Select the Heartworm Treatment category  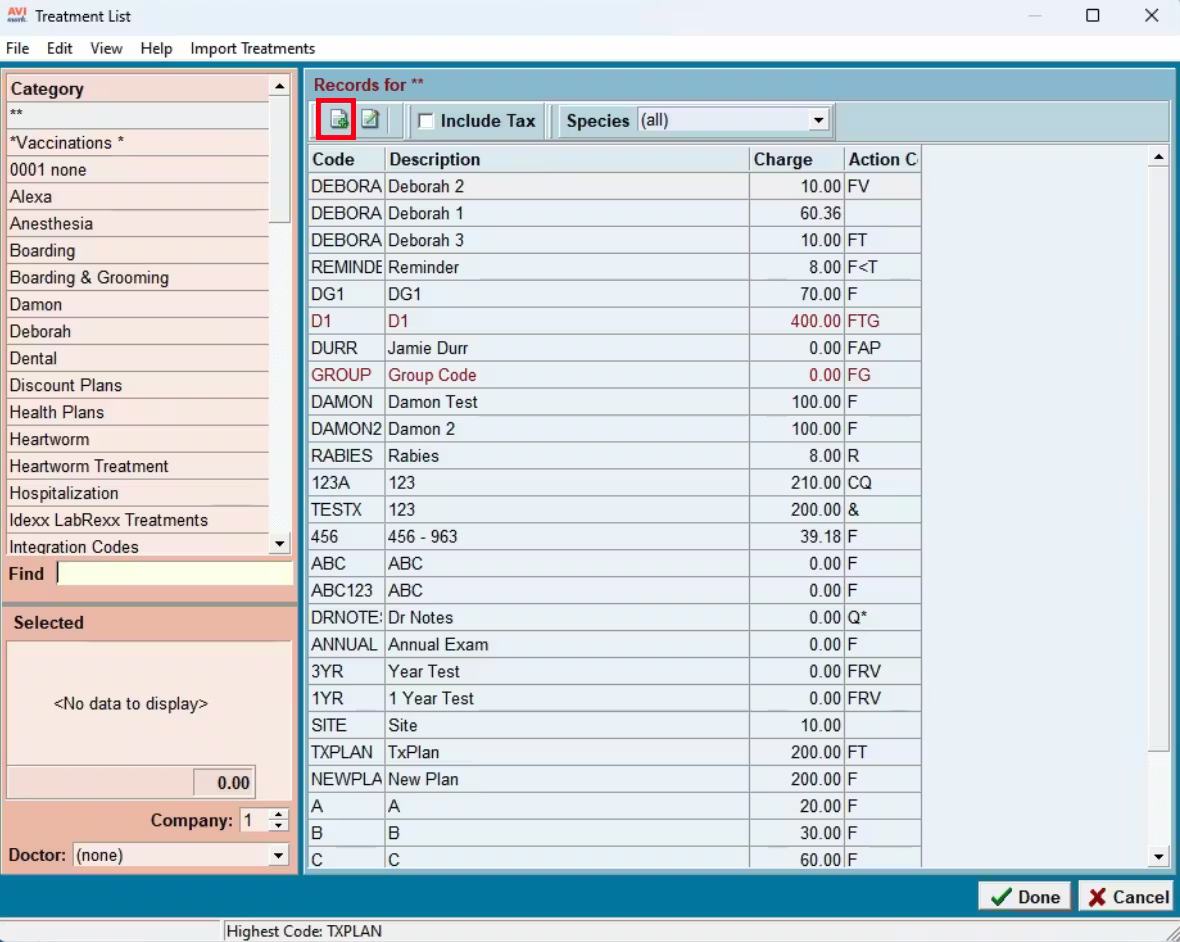point(138,466)
